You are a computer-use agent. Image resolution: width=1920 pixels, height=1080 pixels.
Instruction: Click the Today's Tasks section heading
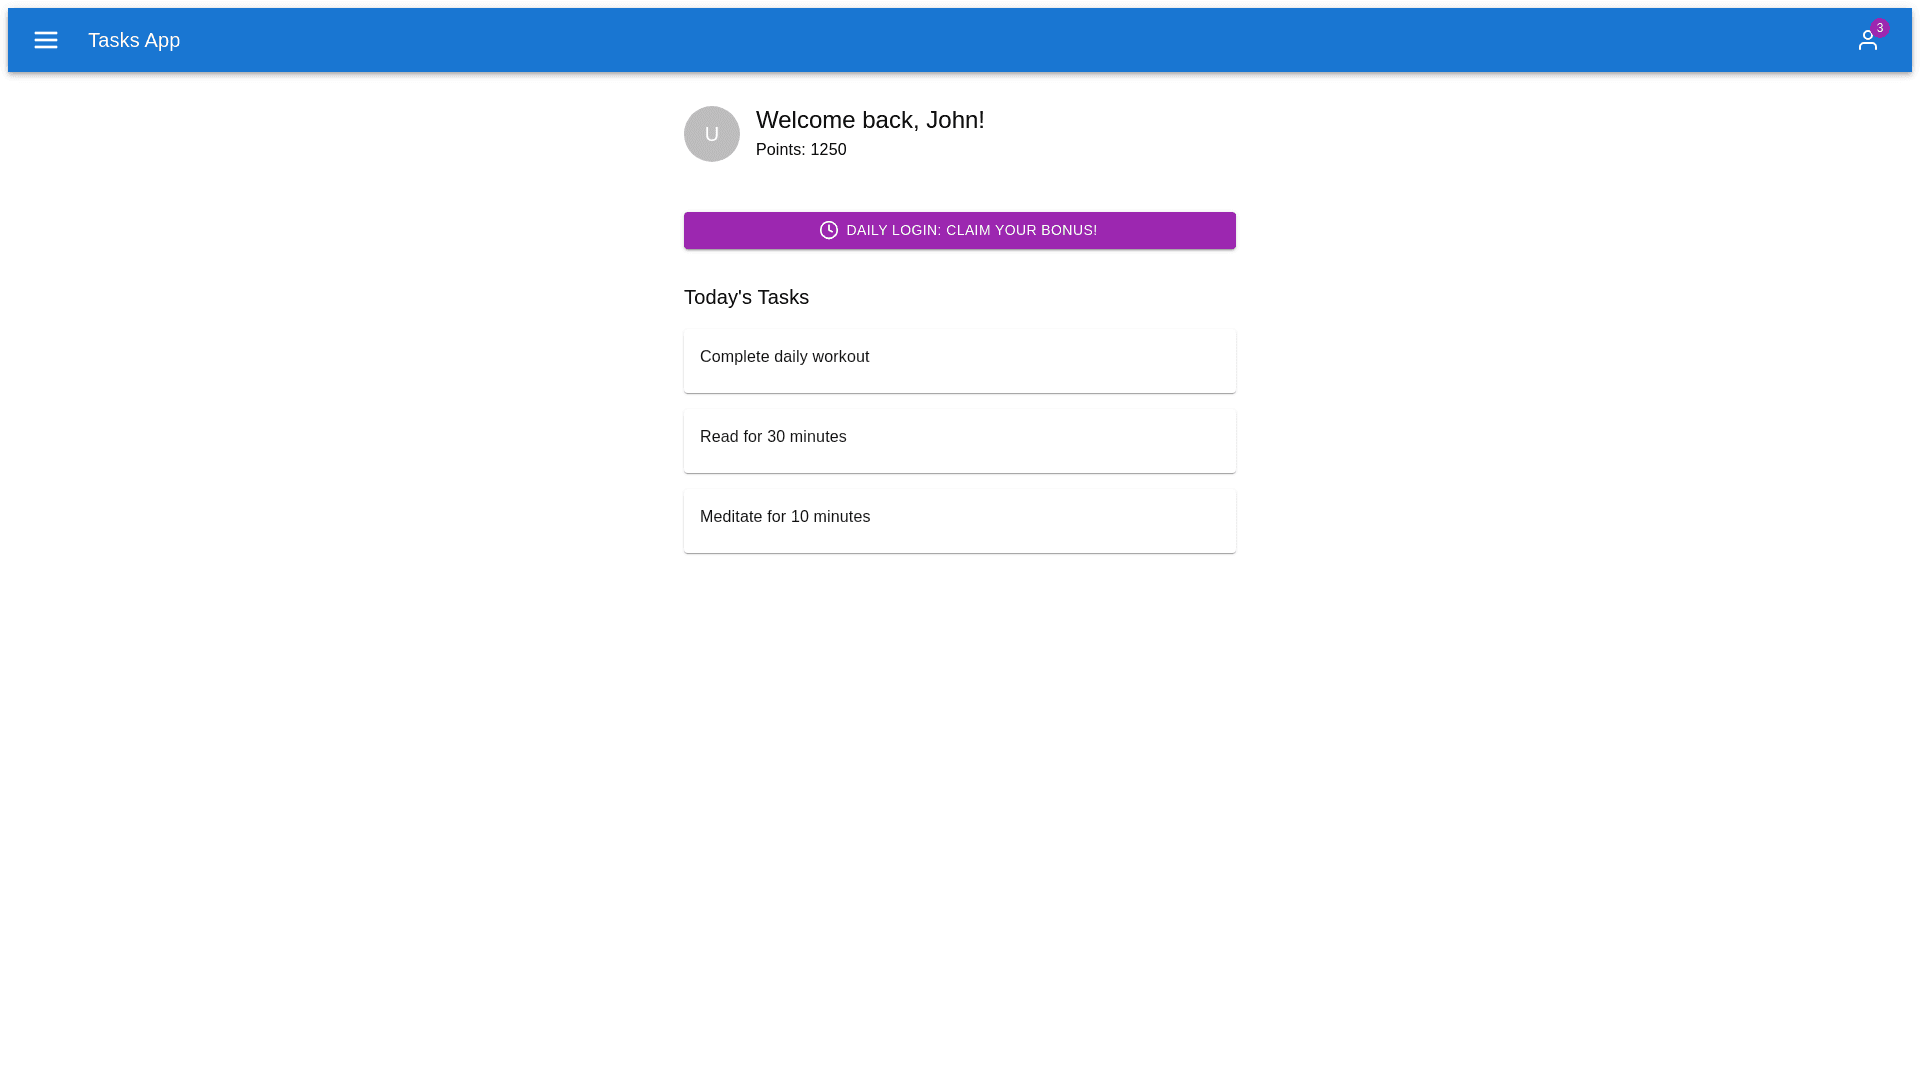(x=746, y=297)
